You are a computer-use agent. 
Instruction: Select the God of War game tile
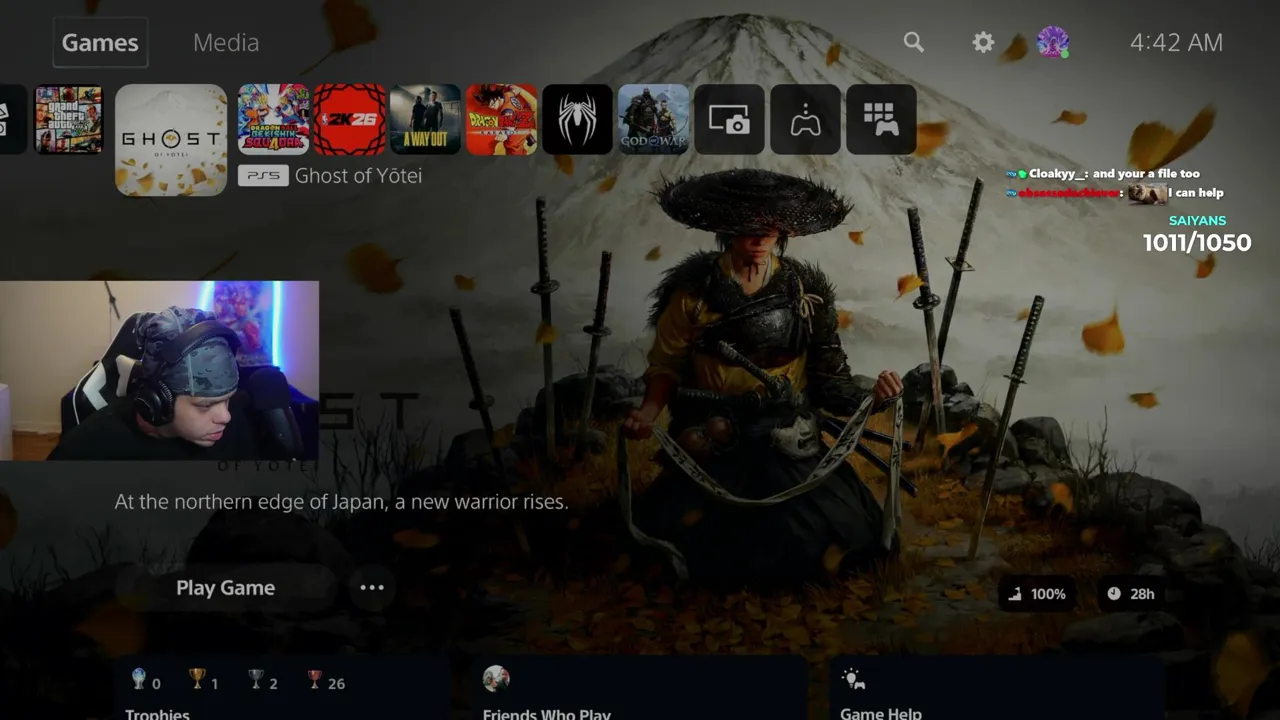click(x=653, y=119)
